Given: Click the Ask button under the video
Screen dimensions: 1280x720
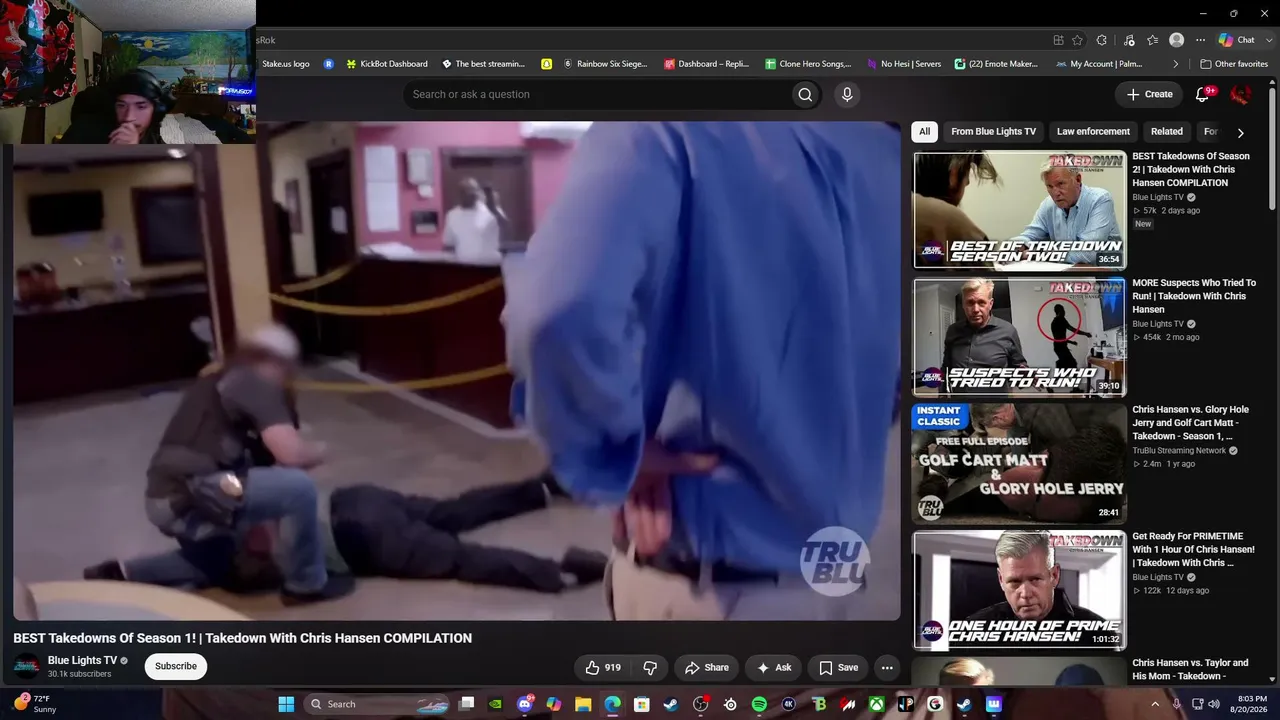Looking at the screenshot, I should 774,667.
